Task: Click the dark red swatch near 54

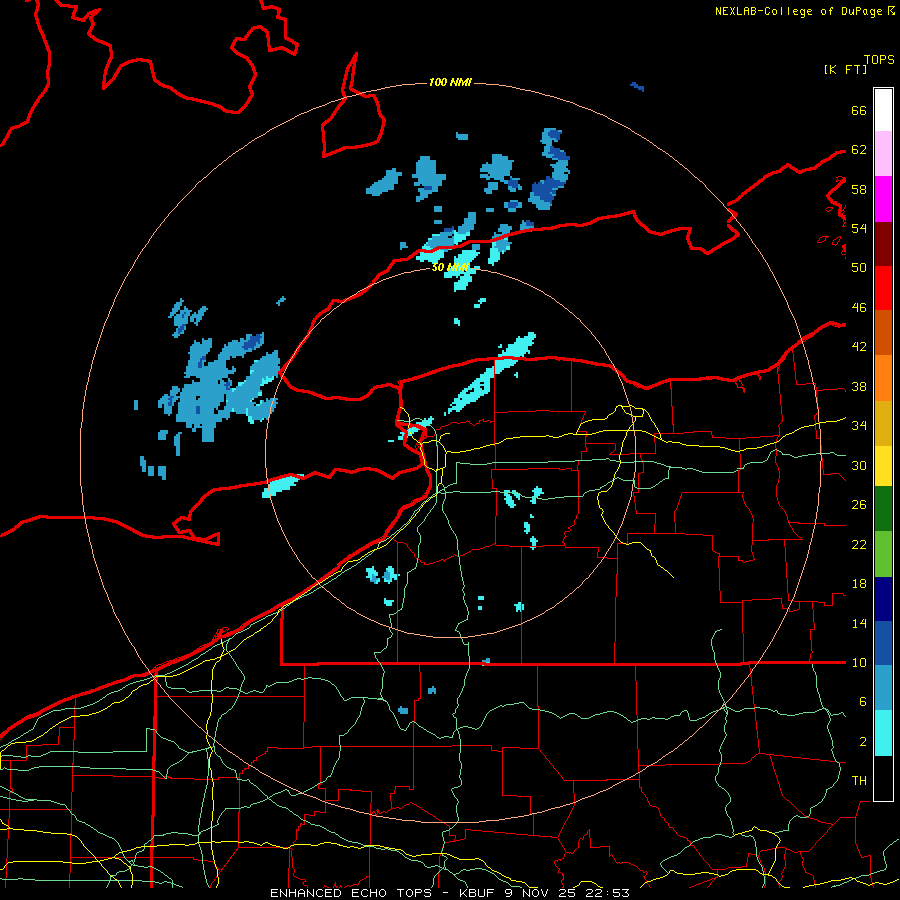Action: pyautogui.click(x=883, y=243)
